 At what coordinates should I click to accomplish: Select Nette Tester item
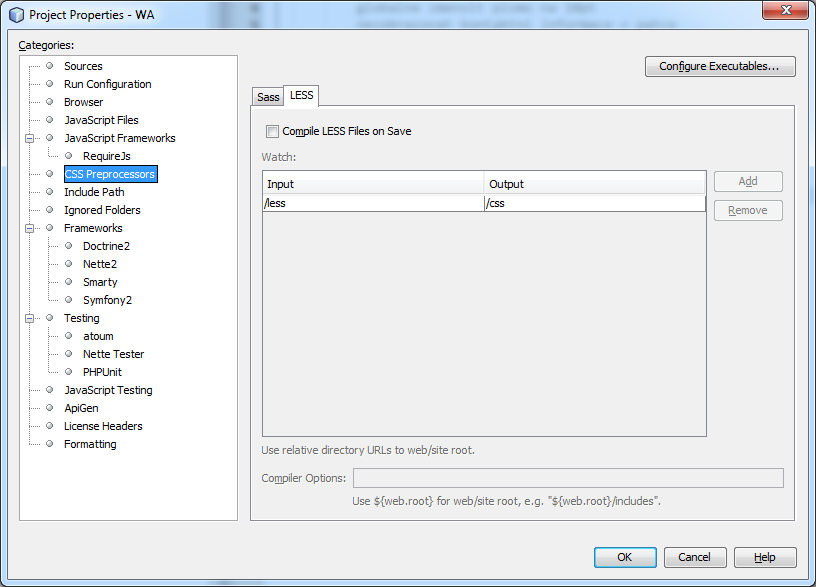(113, 354)
